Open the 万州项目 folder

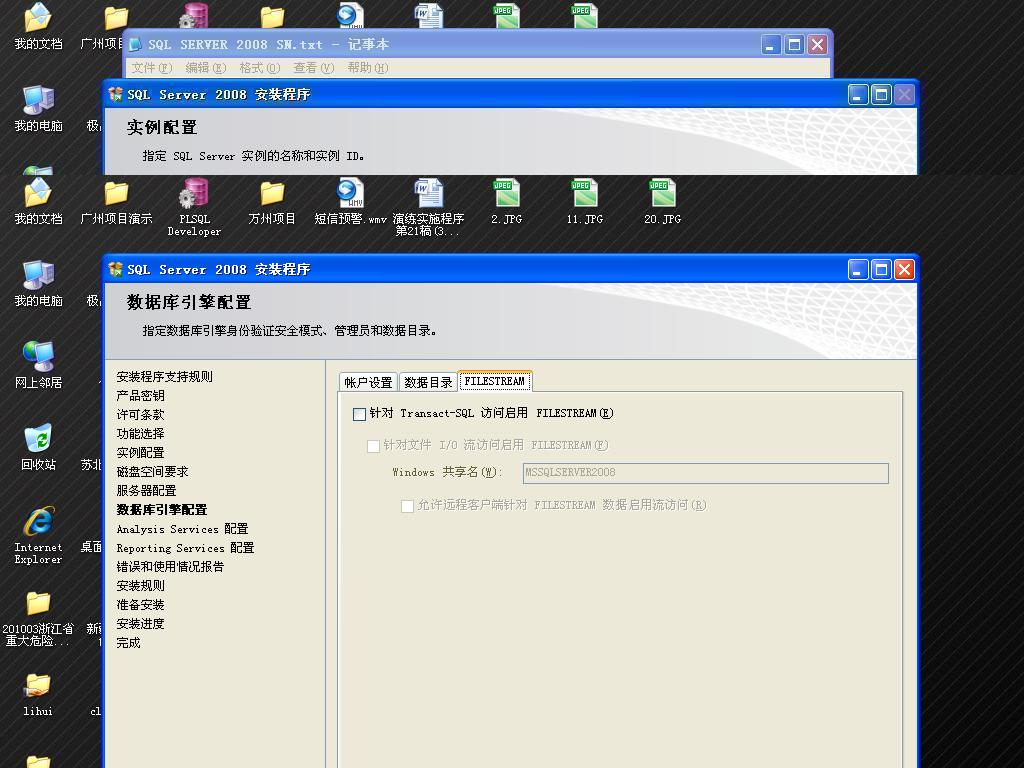(x=272, y=195)
